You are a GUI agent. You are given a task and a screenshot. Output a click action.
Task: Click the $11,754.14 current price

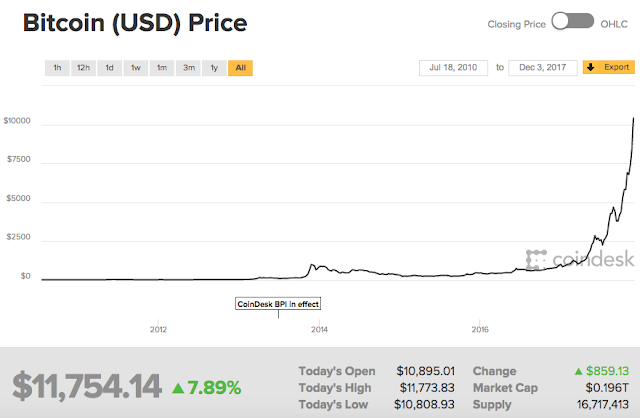[x=86, y=386]
